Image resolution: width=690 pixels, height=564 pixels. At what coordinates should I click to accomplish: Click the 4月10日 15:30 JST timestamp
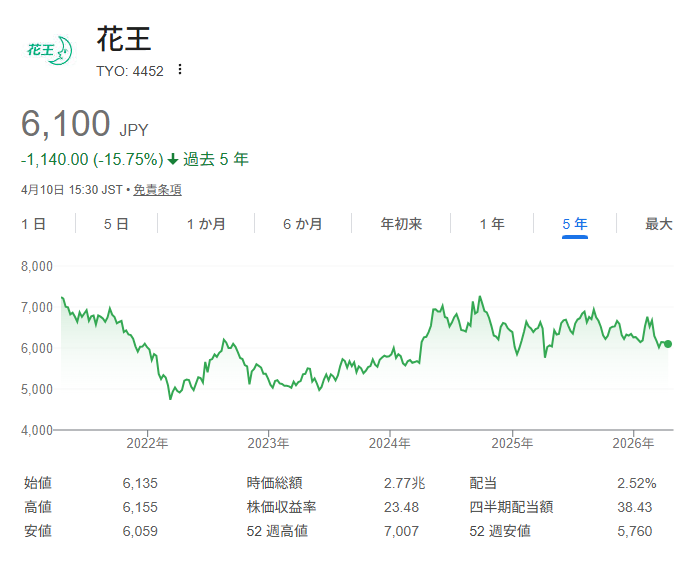click(72, 190)
